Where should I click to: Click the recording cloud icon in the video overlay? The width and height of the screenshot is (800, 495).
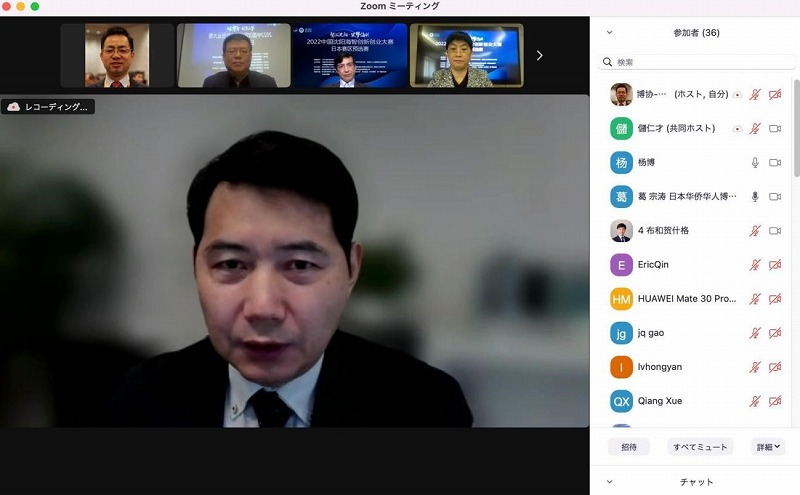pos(14,106)
